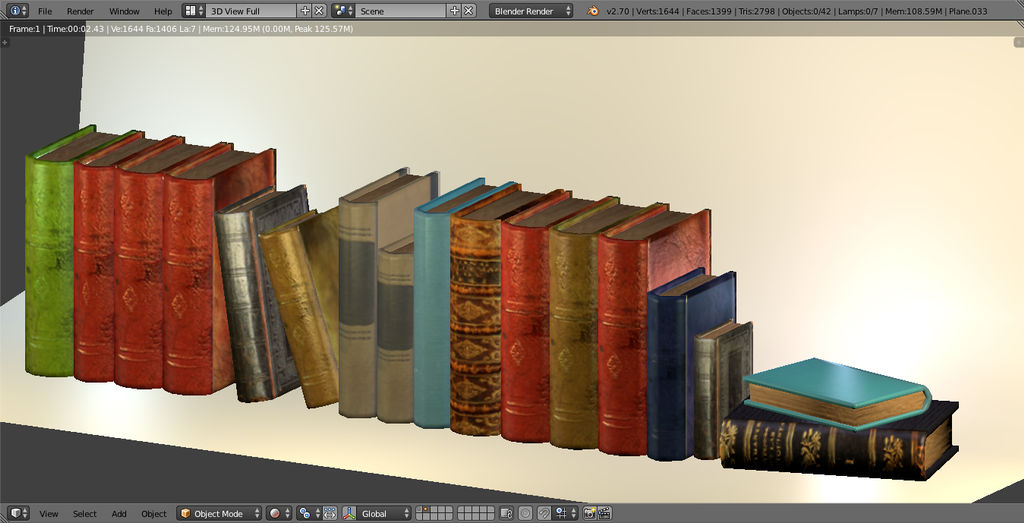
Task: Toggle snap during transform magnet
Action: coord(544,513)
